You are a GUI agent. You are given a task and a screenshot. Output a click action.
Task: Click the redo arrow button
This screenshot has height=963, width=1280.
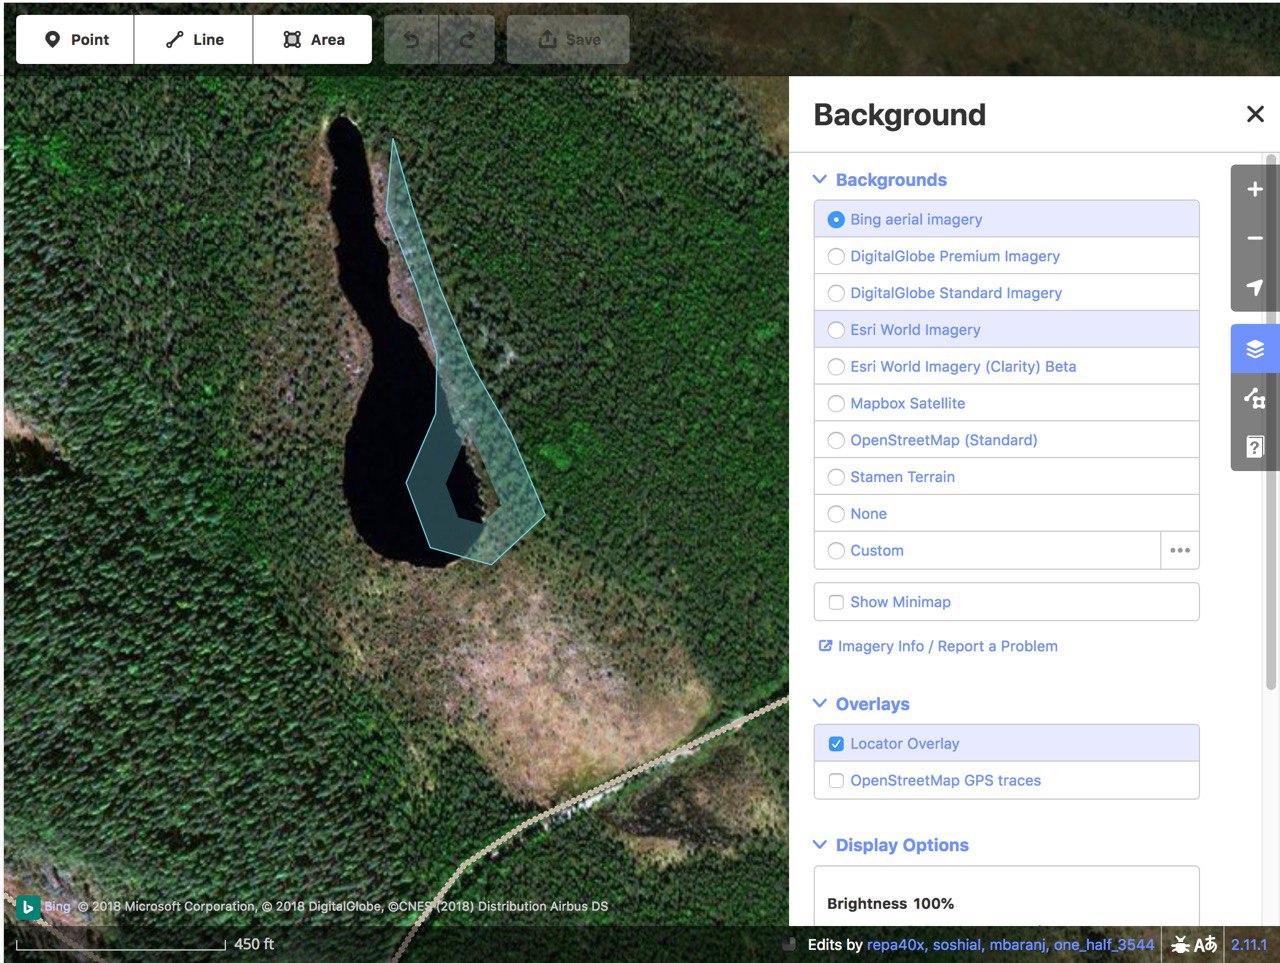pyautogui.click(x=467, y=40)
